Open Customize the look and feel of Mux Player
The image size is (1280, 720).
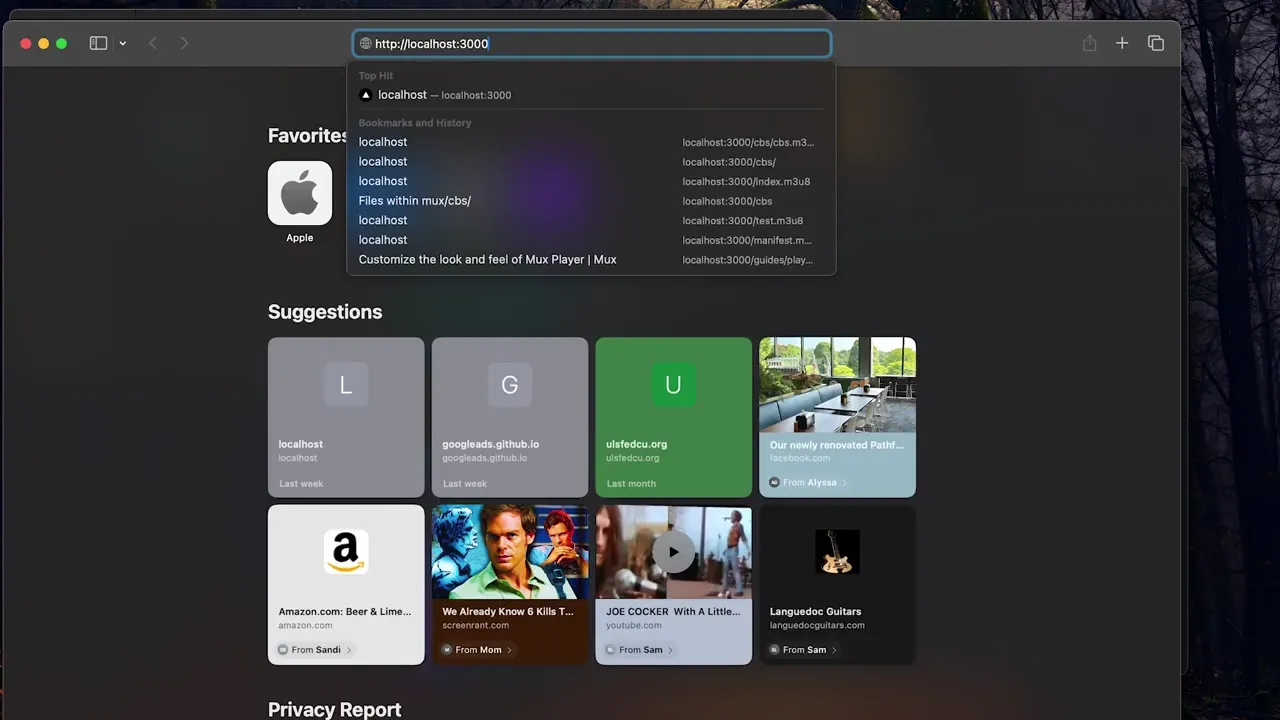coord(591,260)
